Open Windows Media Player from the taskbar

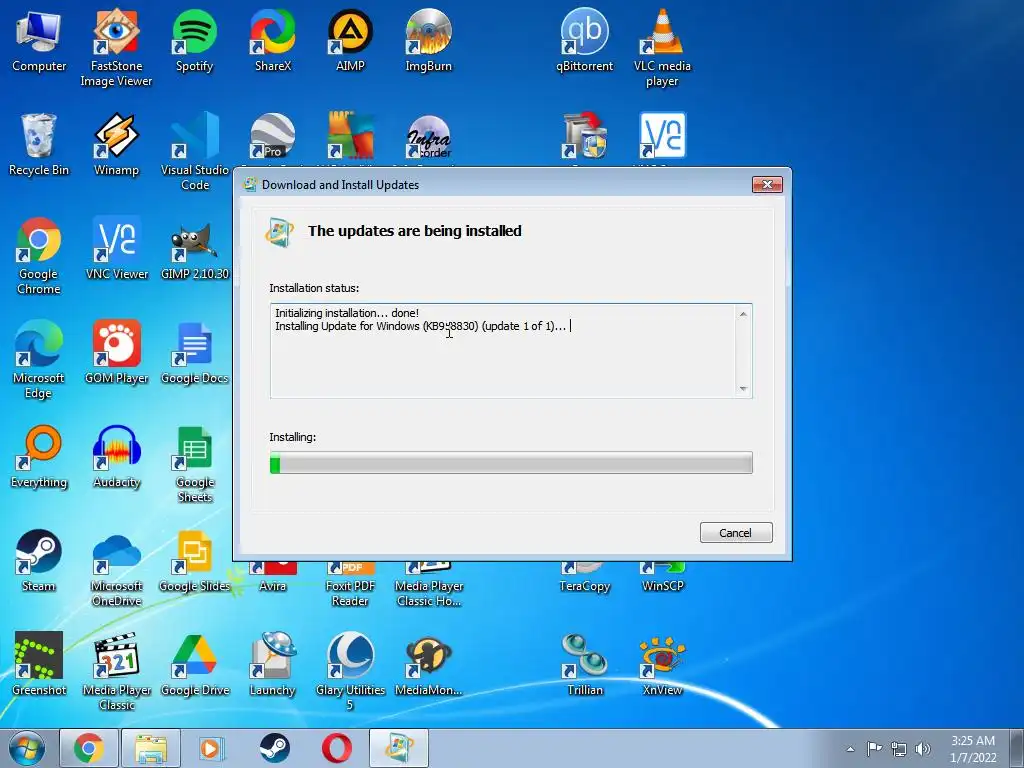point(210,748)
